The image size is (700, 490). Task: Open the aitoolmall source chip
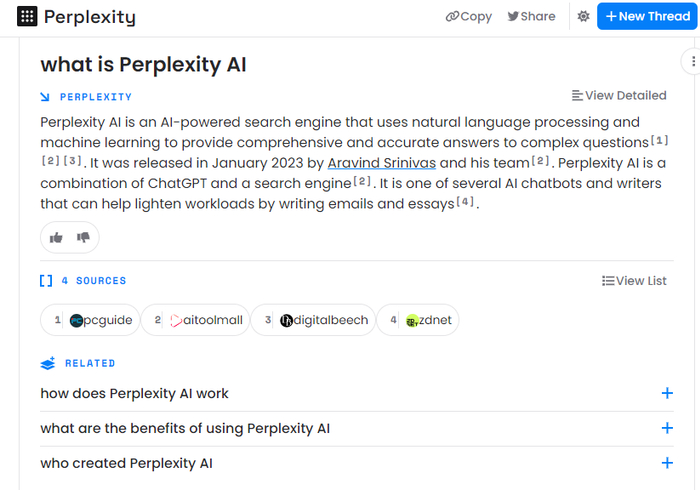196,320
